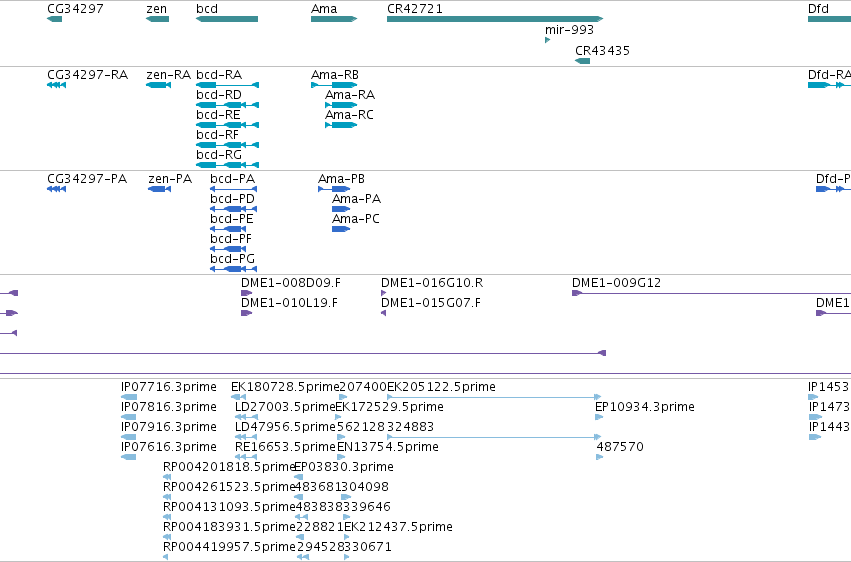
Task: Click the EN13754.5prime EST label
Action: pyautogui.click(x=388, y=448)
